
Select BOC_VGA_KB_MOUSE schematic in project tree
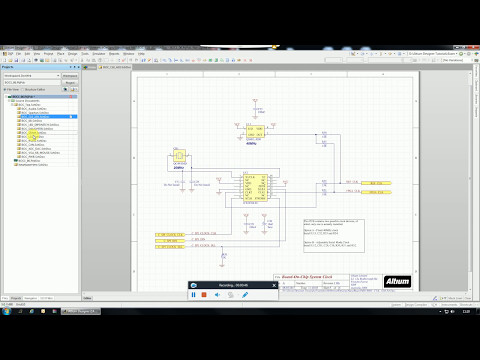[x=40, y=153]
